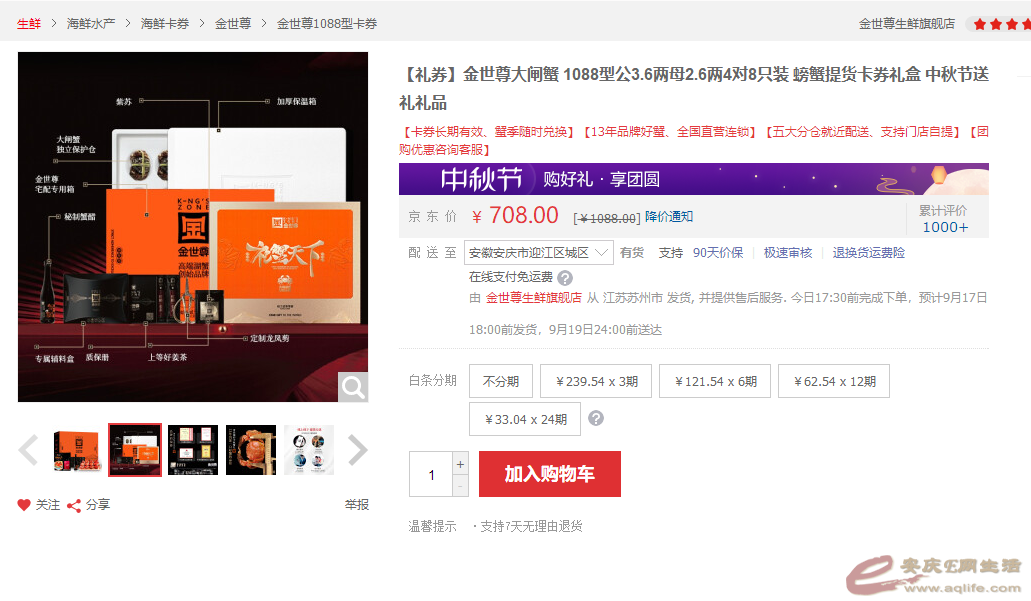The width and height of the screenshot is (1031, 601).
Task: Click the help icon beside 在线支付免运费
Action: 565,278
